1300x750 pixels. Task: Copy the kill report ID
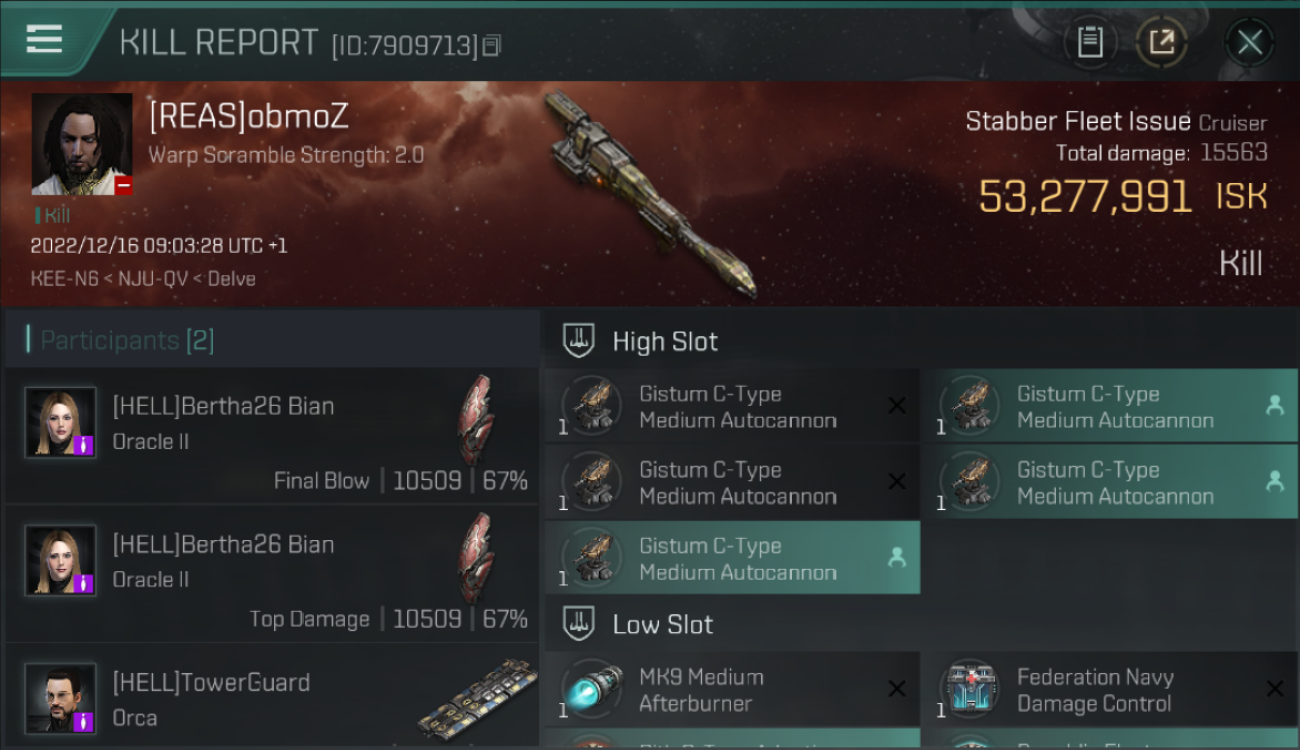491,45
